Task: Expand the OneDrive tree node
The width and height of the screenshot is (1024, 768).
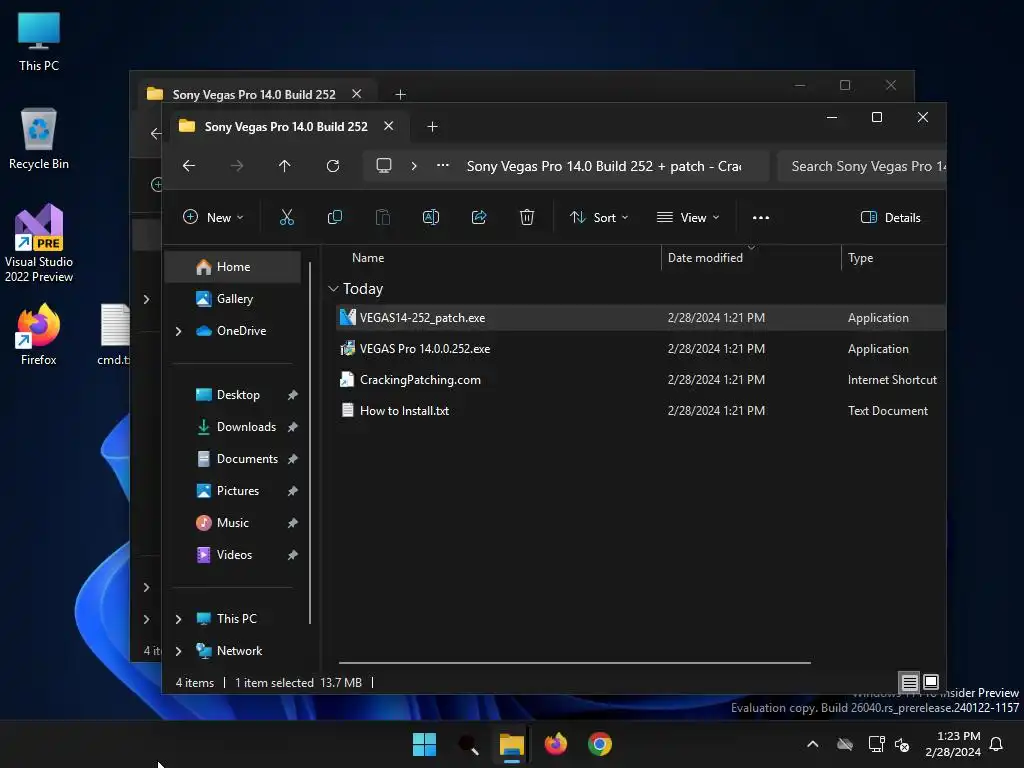Action: pos(178,331)
